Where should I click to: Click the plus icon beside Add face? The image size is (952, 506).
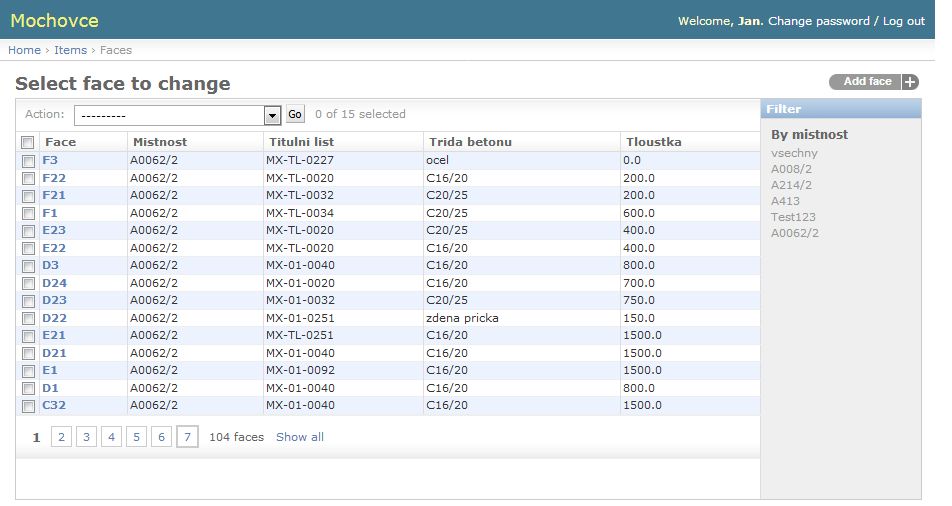[909, 82]
